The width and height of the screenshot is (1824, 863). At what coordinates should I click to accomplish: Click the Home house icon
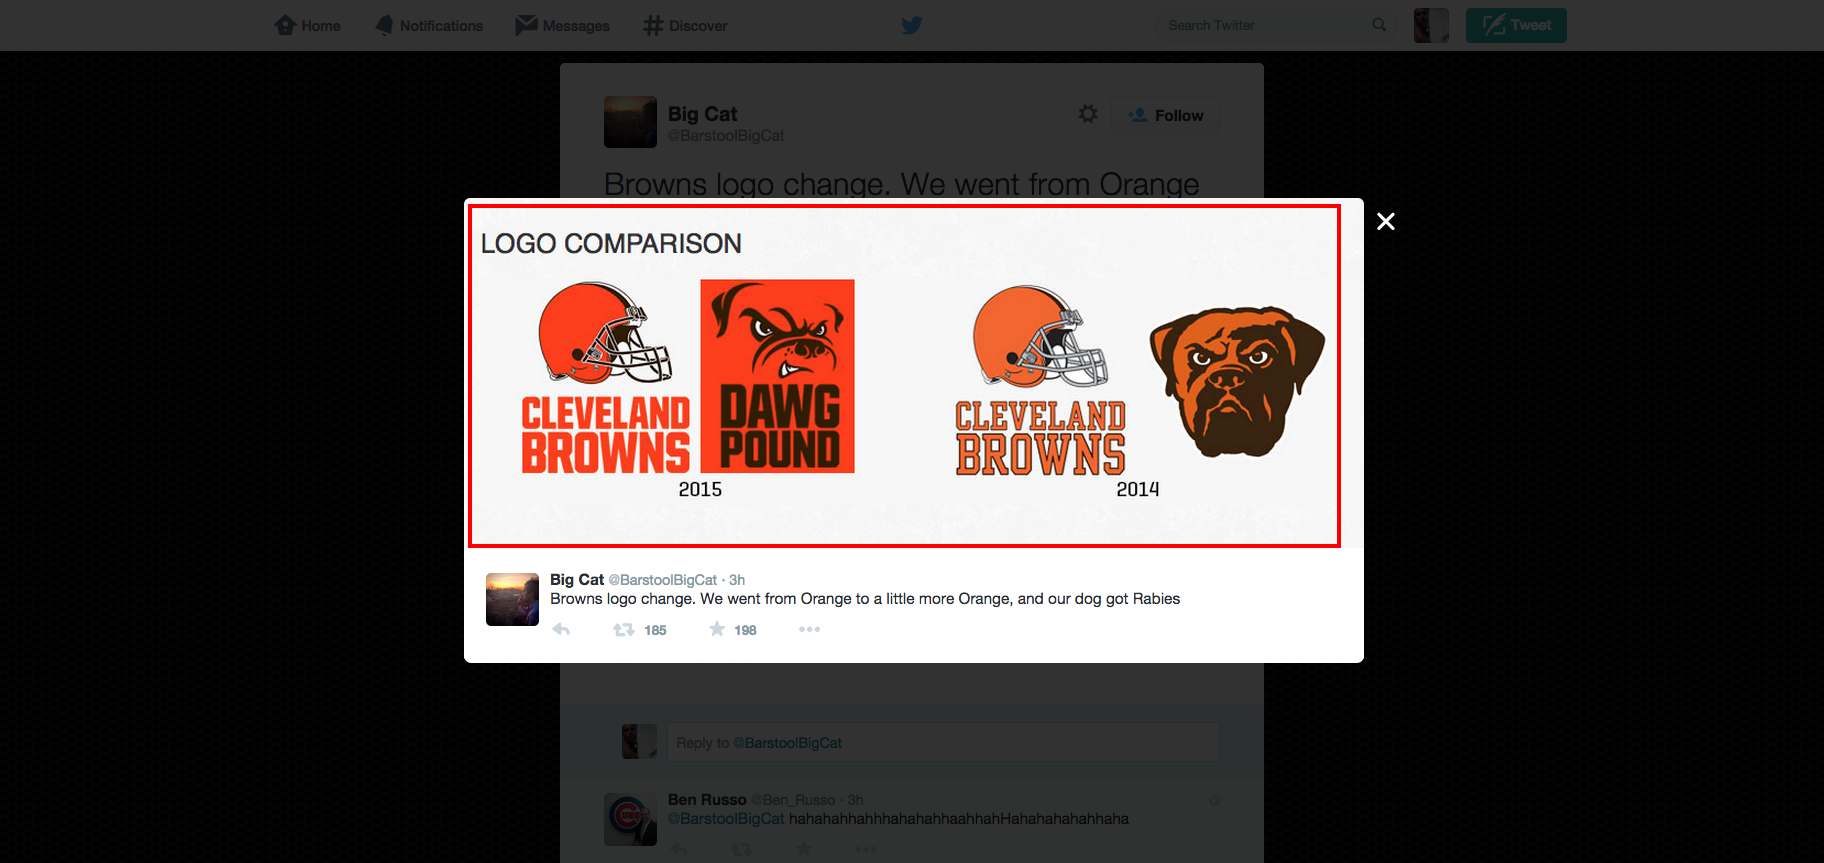285,25
